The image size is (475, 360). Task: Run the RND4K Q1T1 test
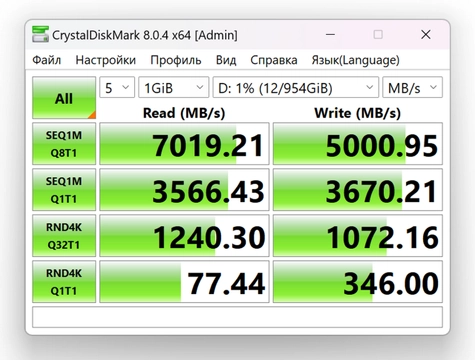64,282
